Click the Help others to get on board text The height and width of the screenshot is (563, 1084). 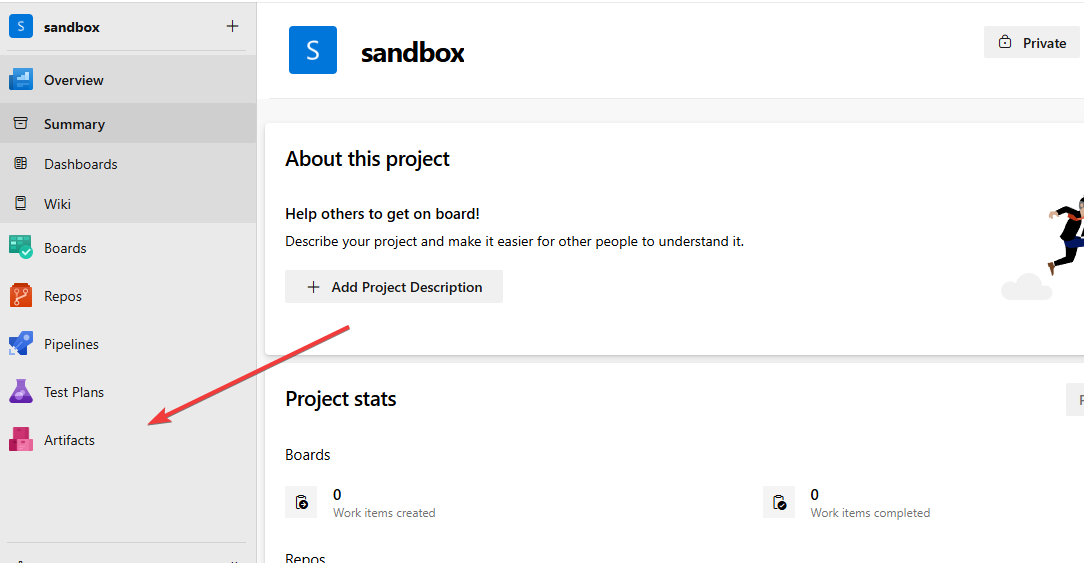point(382,214)
